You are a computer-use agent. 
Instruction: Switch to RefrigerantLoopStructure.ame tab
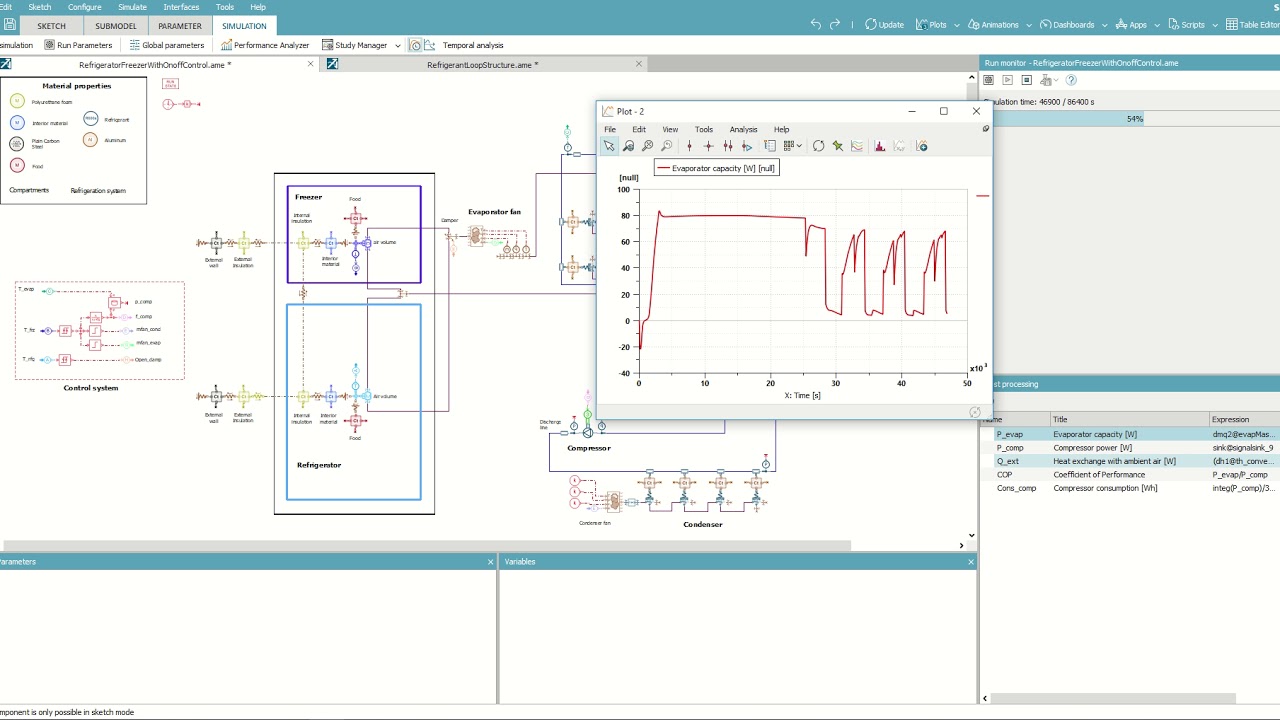(x=482, y=64)
